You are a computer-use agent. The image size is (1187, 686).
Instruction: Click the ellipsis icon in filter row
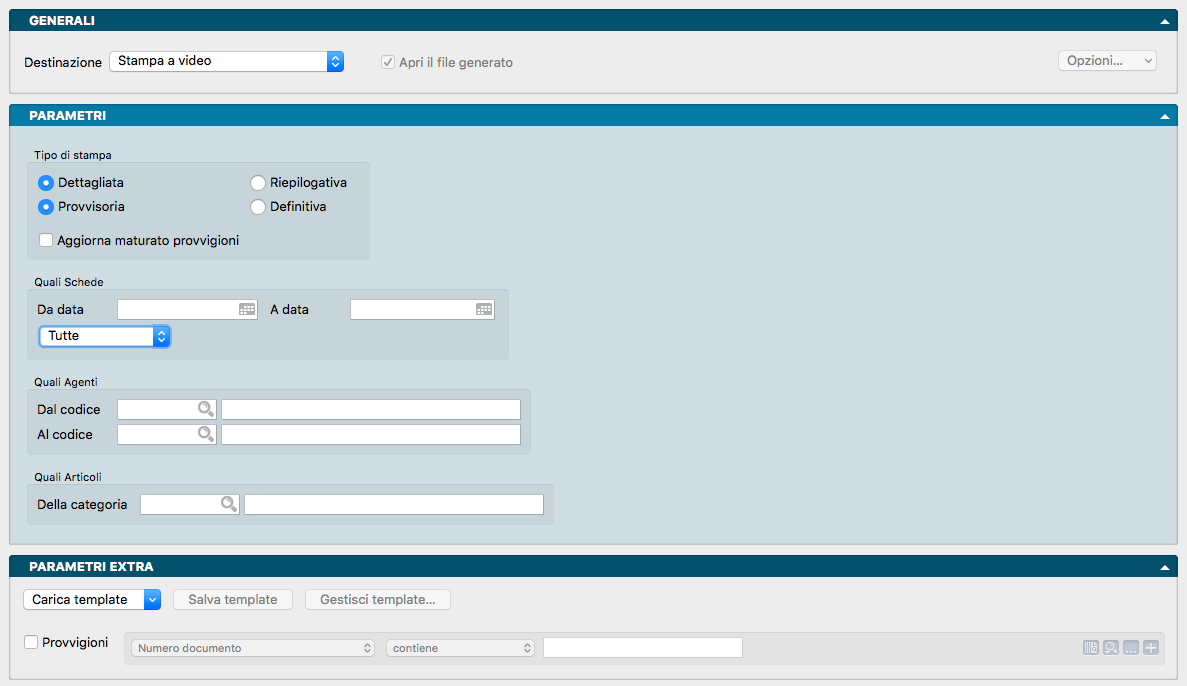tap(1131, 648)
